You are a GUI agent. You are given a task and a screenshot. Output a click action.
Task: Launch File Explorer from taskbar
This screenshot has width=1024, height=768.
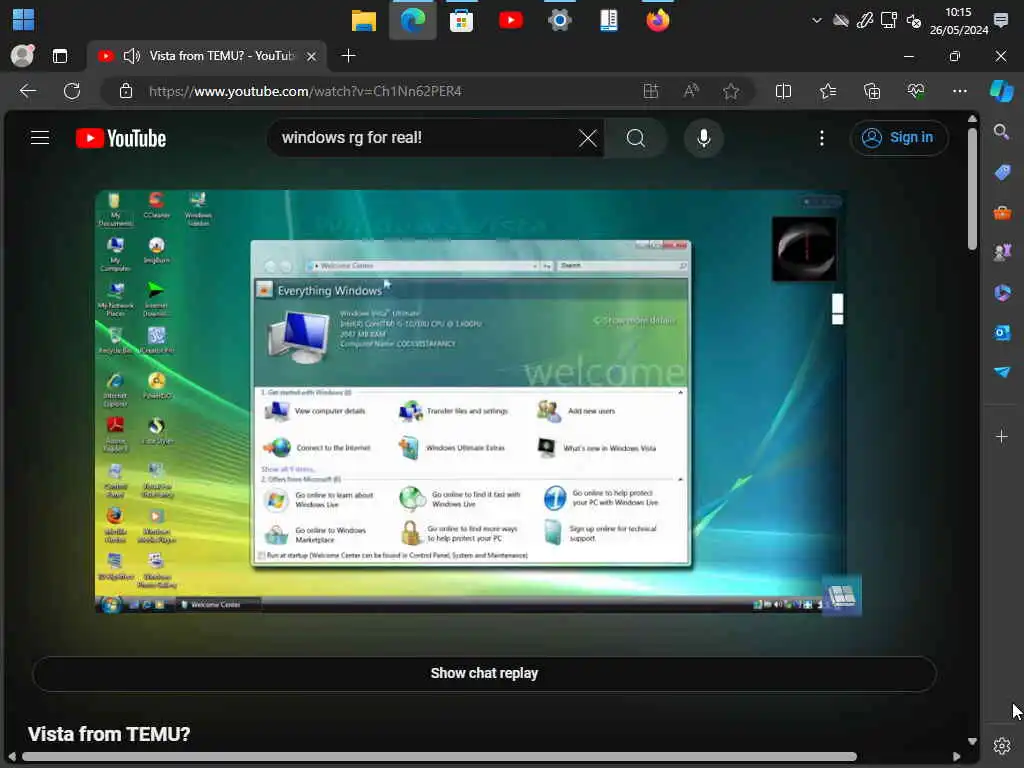point(364,20)
